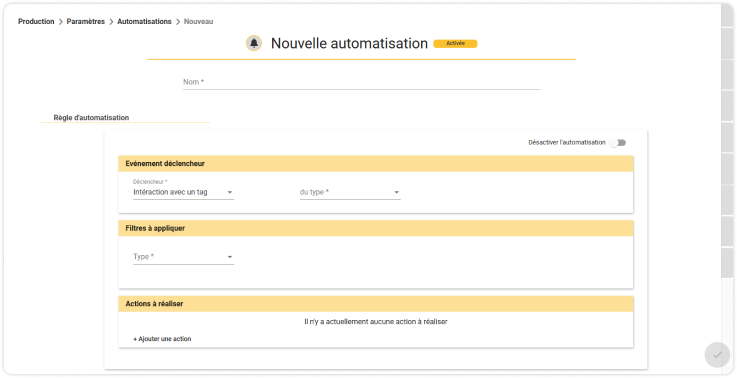This screenshot has width=737, height=378.
Task: Click the Actions à réaliser header
Action: tap(376, 304)
